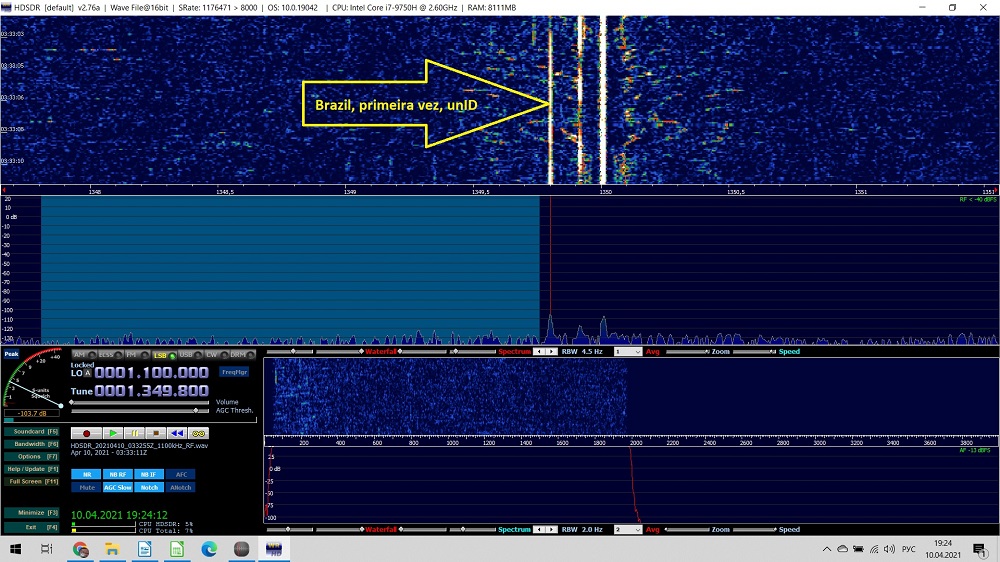Open Microsoft Edge from the taskbar

click(209, 549)
